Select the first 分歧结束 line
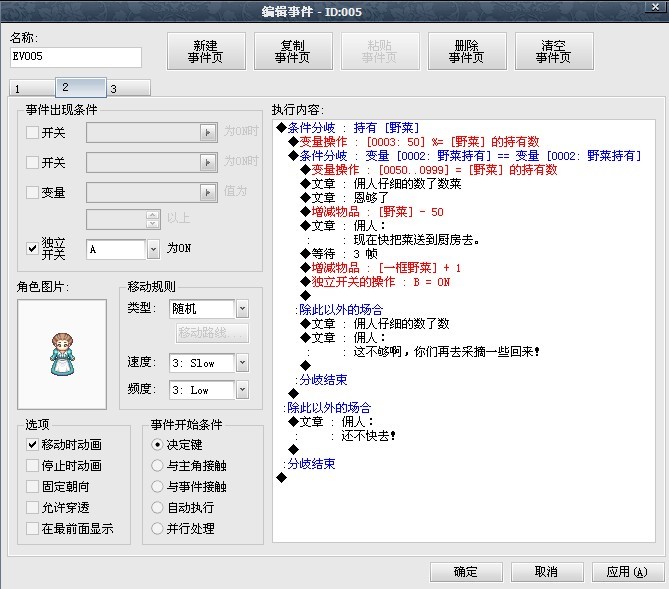 coord(321,380)
